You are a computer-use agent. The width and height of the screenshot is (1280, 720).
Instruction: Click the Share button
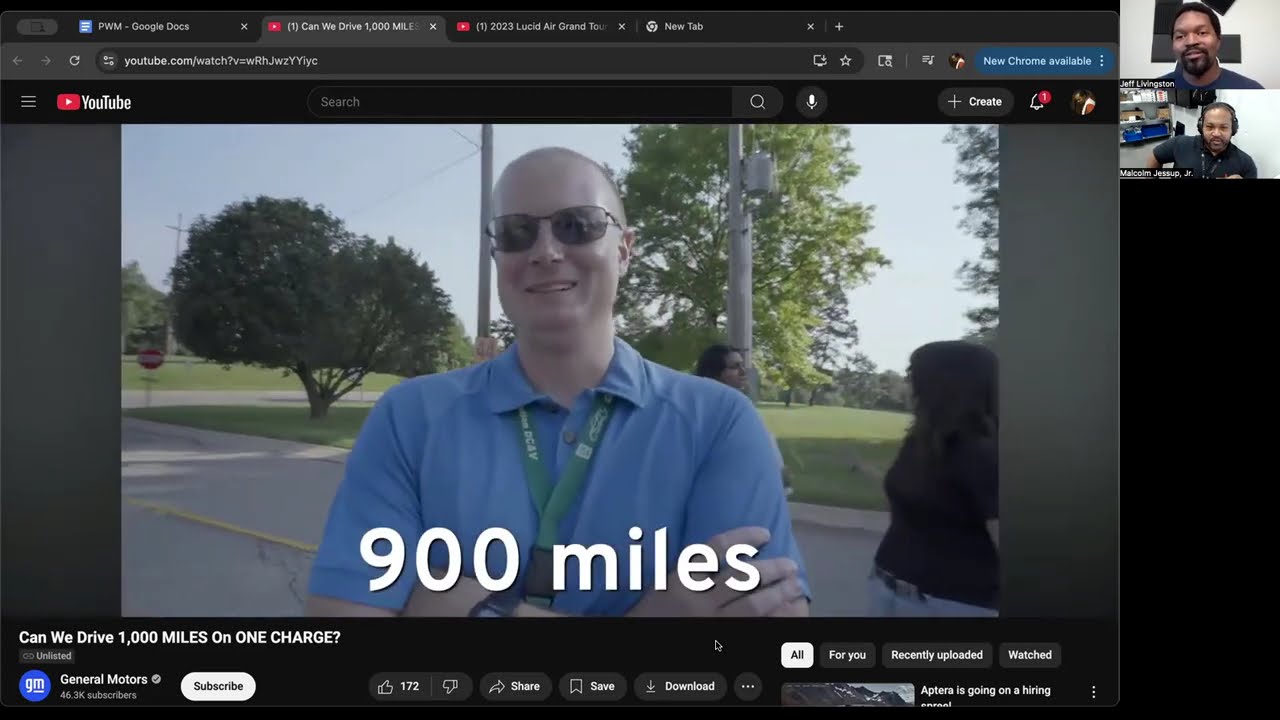pyautogui.click(x=514, y=686)
